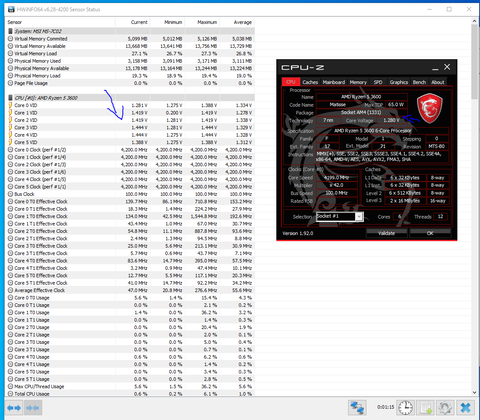Select the Core 0 Clock (perf #1/2) row

tap(131, 150)
